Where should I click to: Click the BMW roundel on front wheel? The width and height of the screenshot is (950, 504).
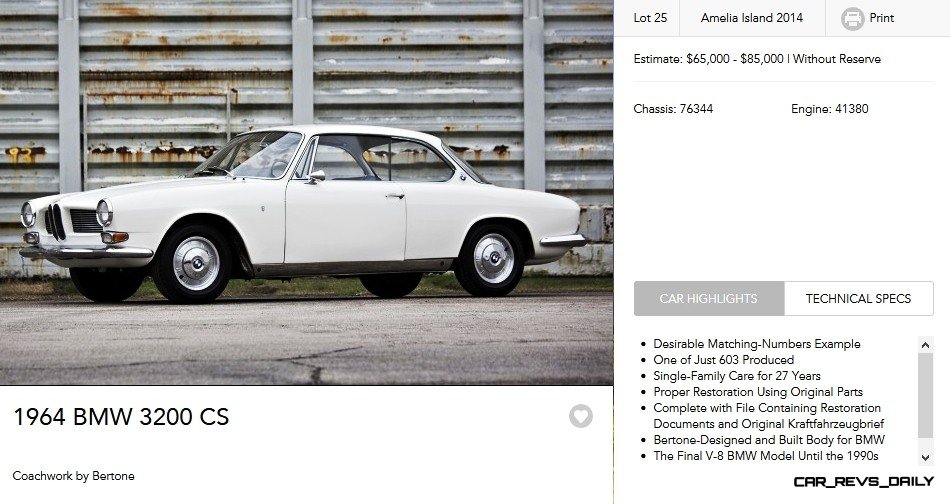(196, 263)
